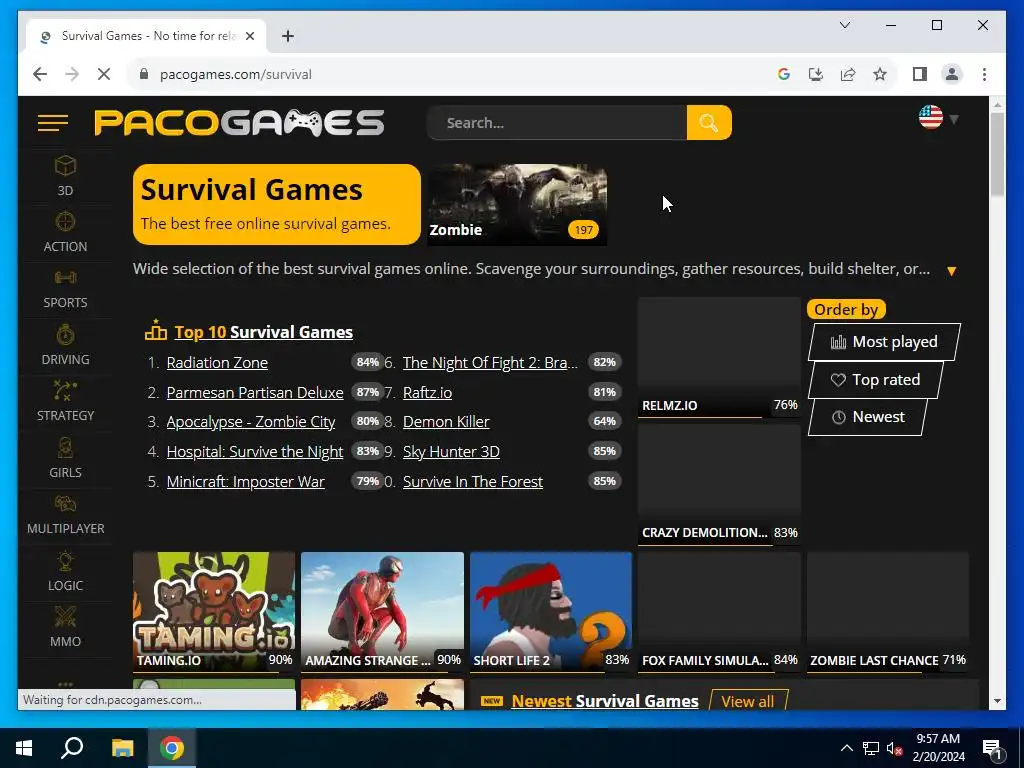Click the Google icon in address bar
This screenshot has height=768, width=1024.
click(784, 74)
